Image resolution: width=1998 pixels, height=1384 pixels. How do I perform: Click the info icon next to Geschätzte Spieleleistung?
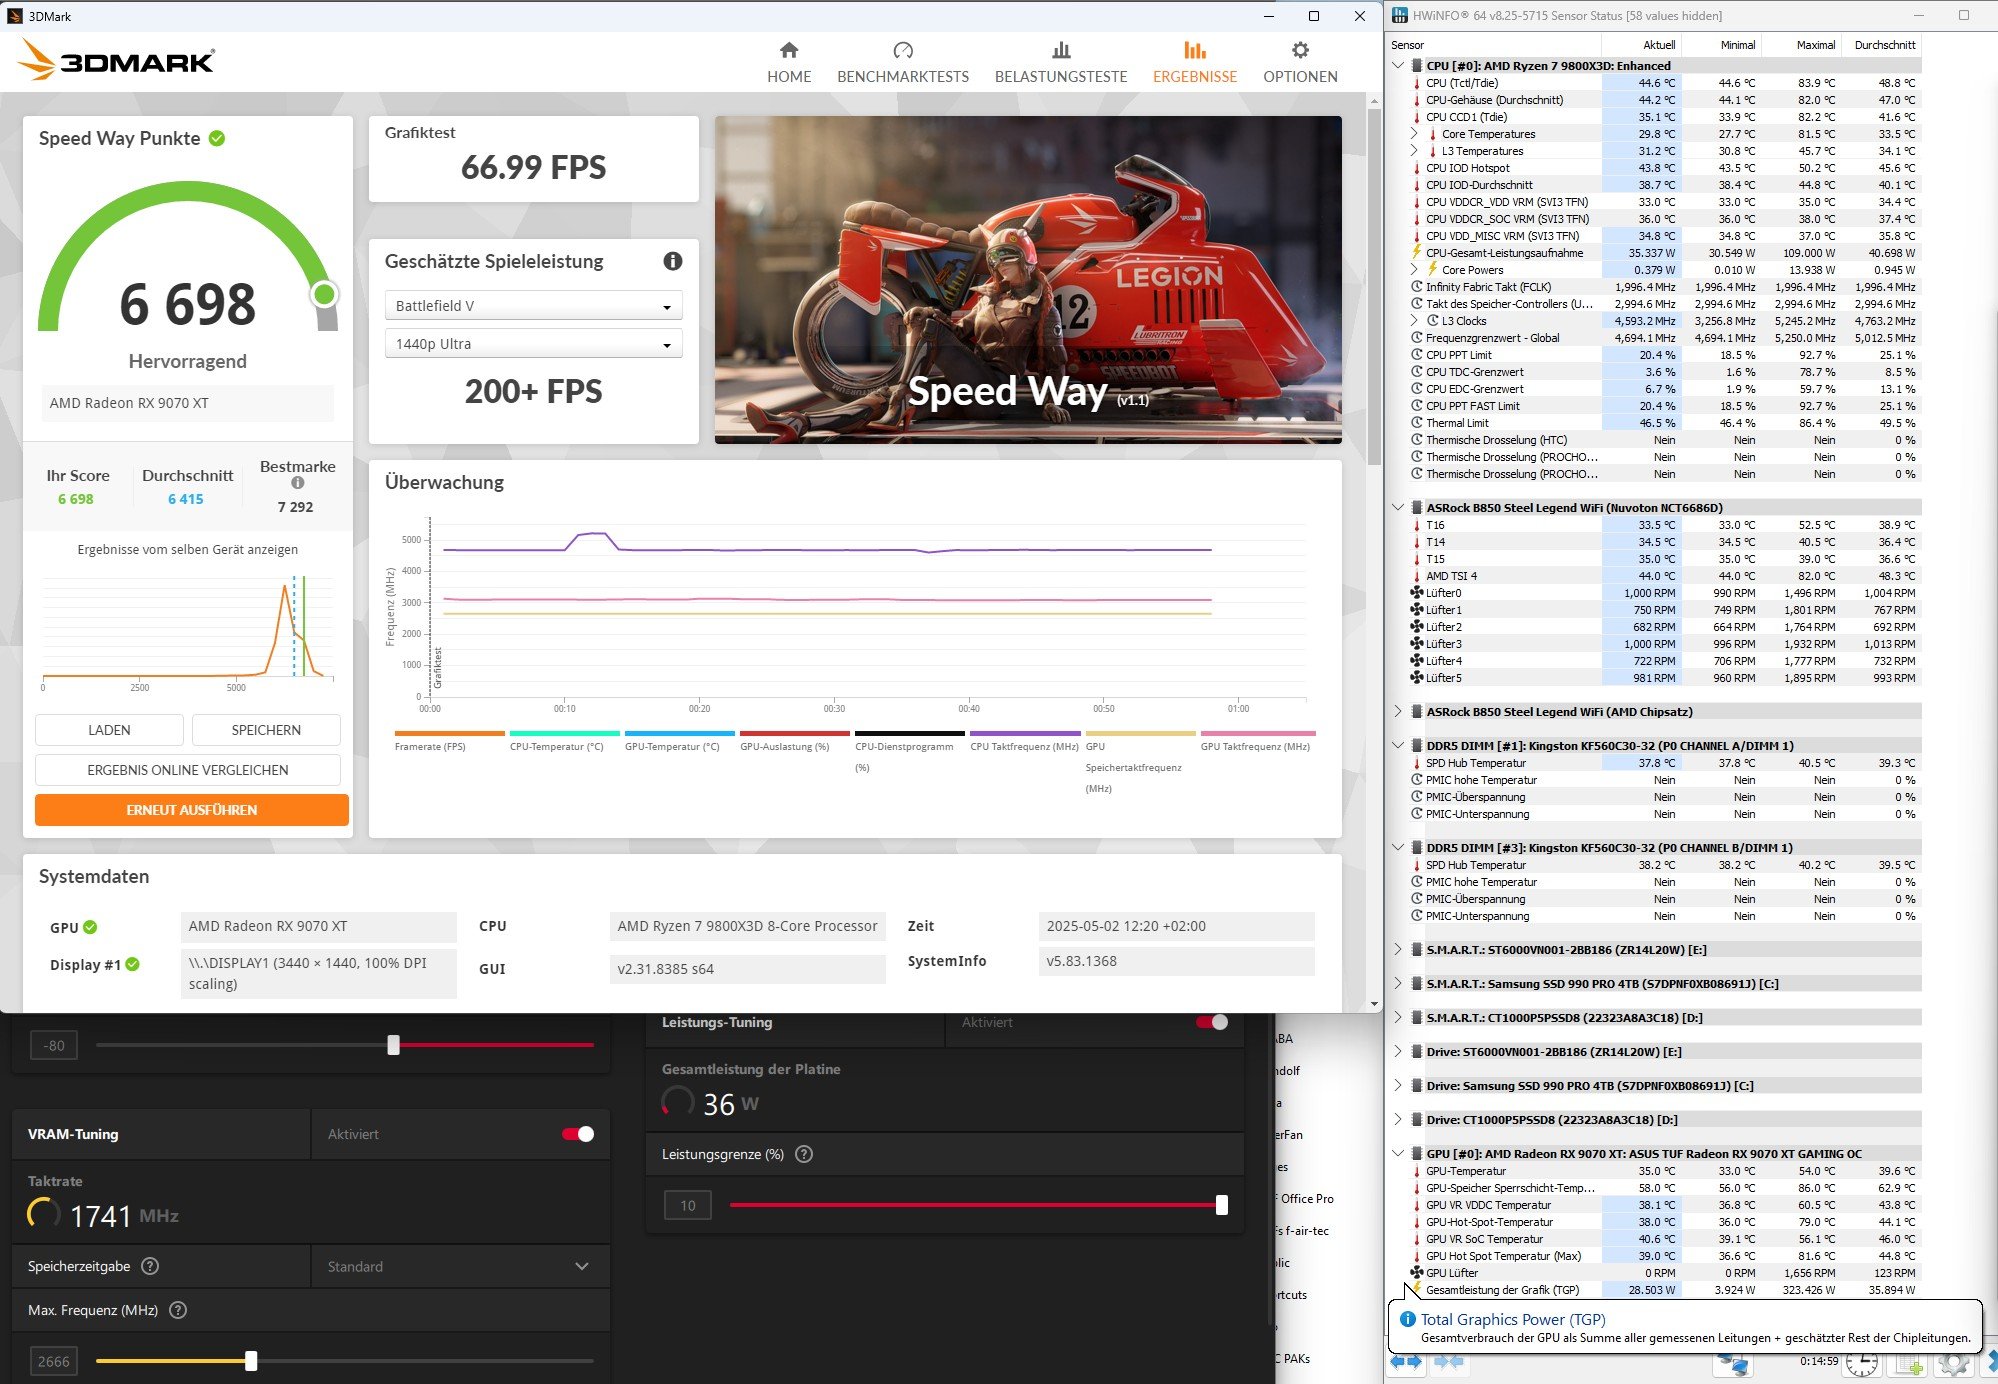(x=673, y=261)
